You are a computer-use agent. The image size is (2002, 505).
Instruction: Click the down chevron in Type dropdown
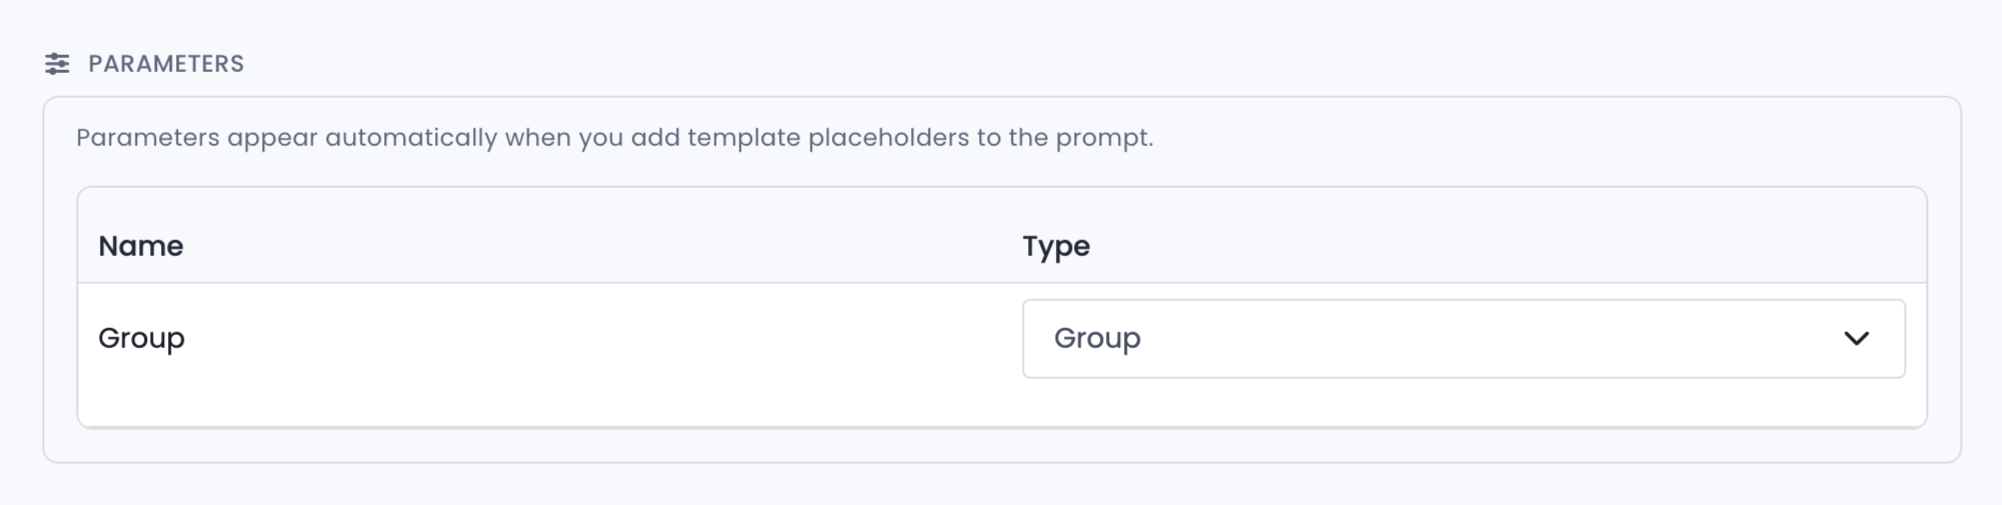[x=1856, y=339]
